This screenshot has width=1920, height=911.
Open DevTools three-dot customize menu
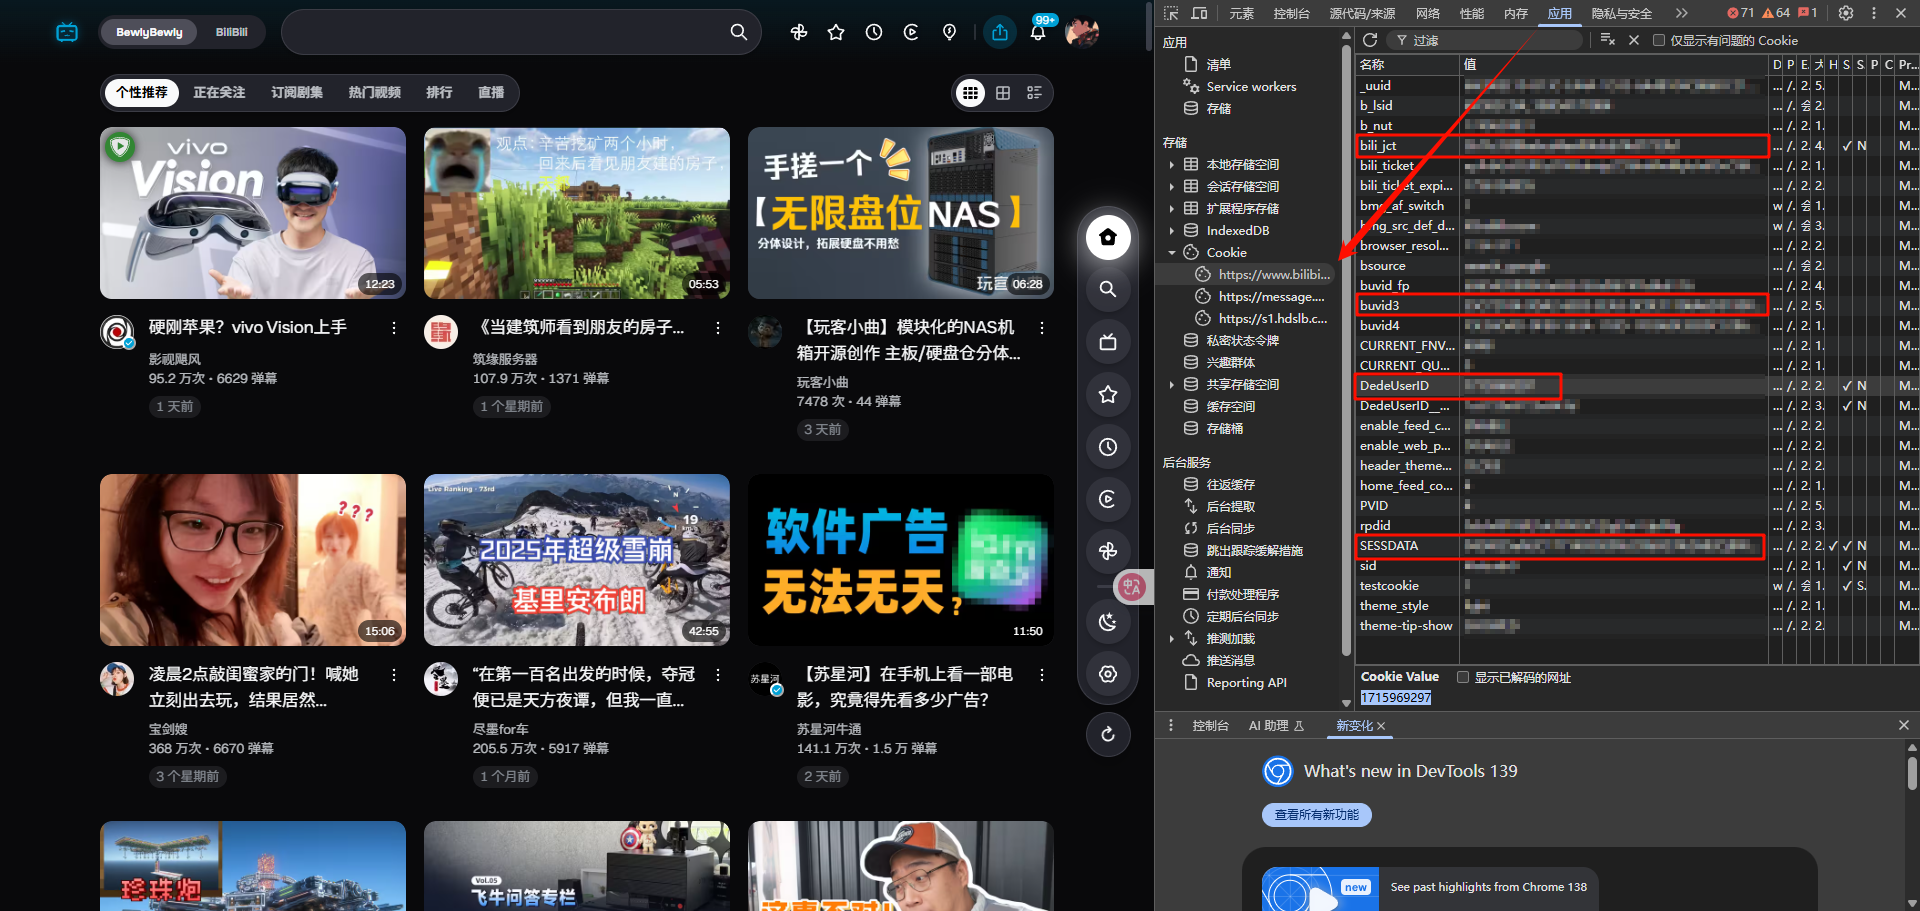click(x=1874, y=13)
